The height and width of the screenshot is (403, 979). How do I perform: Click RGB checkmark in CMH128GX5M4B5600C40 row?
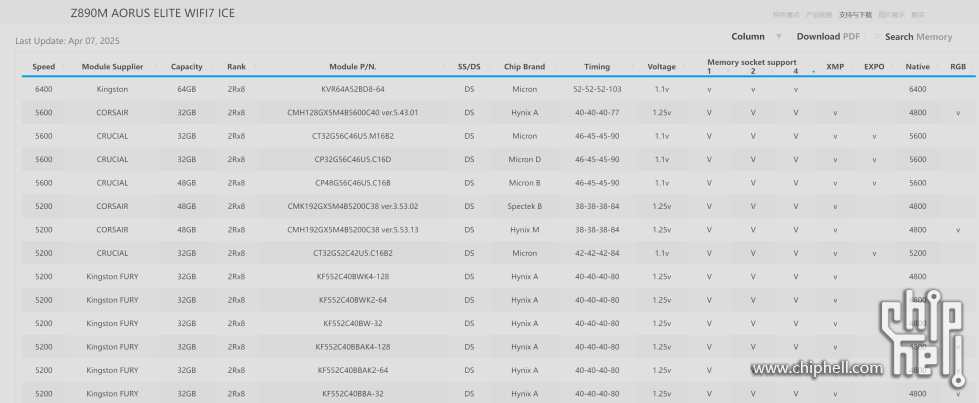pyautogui.click(x=958, y=114)
